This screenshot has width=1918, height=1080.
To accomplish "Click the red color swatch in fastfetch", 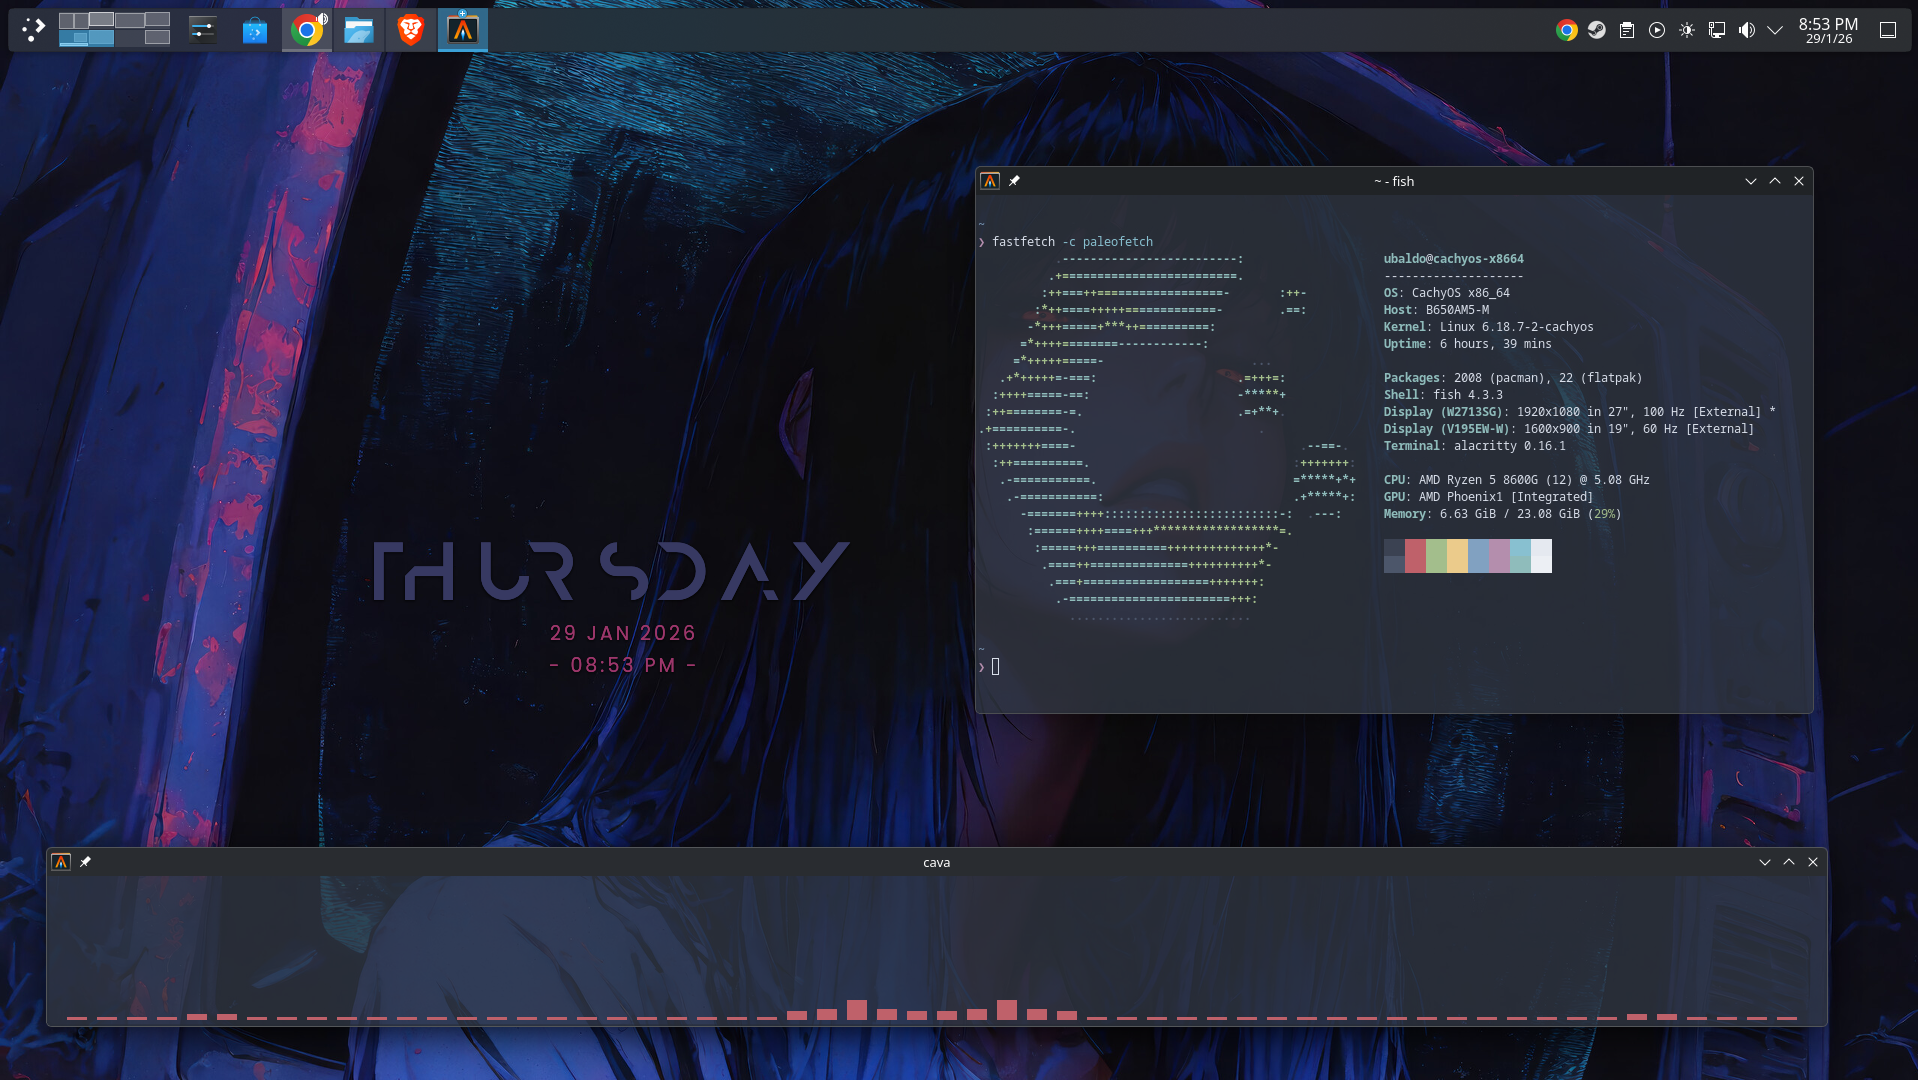I will click(1415, 556).
